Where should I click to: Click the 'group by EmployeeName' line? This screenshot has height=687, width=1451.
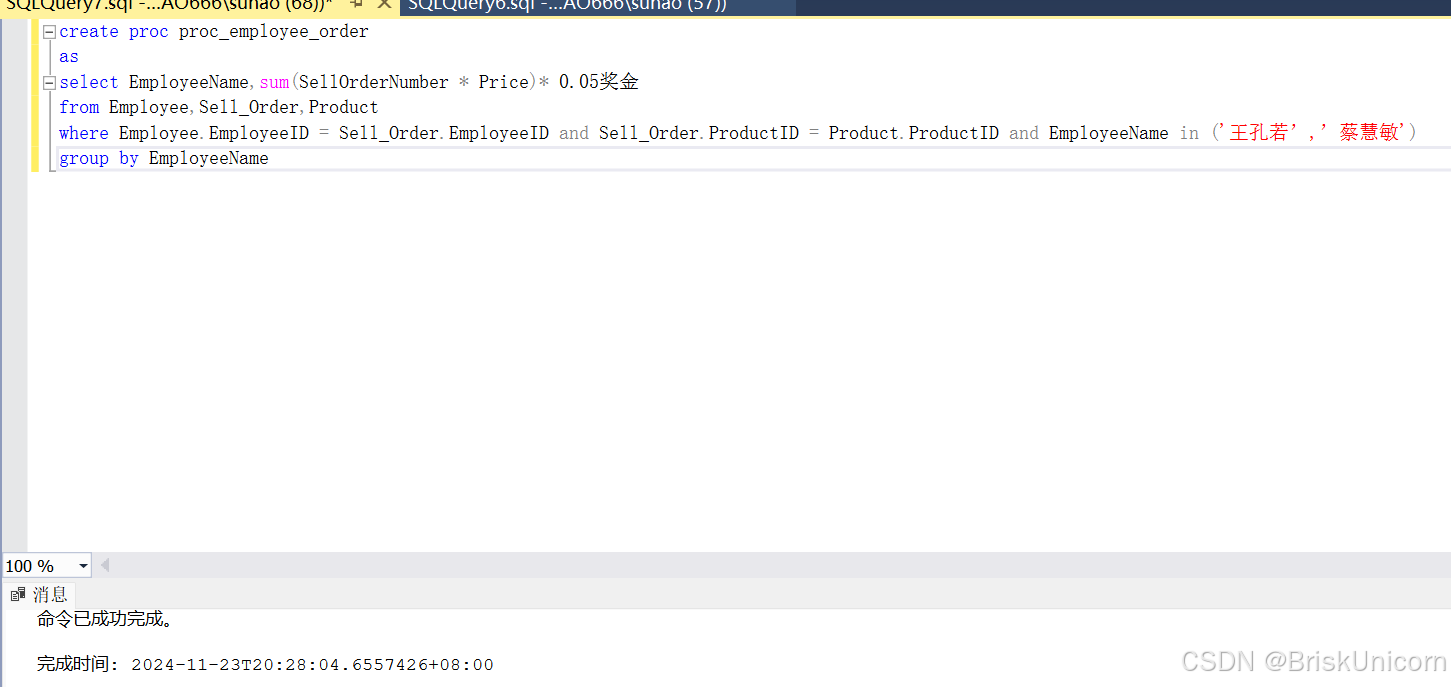point(164,159)
